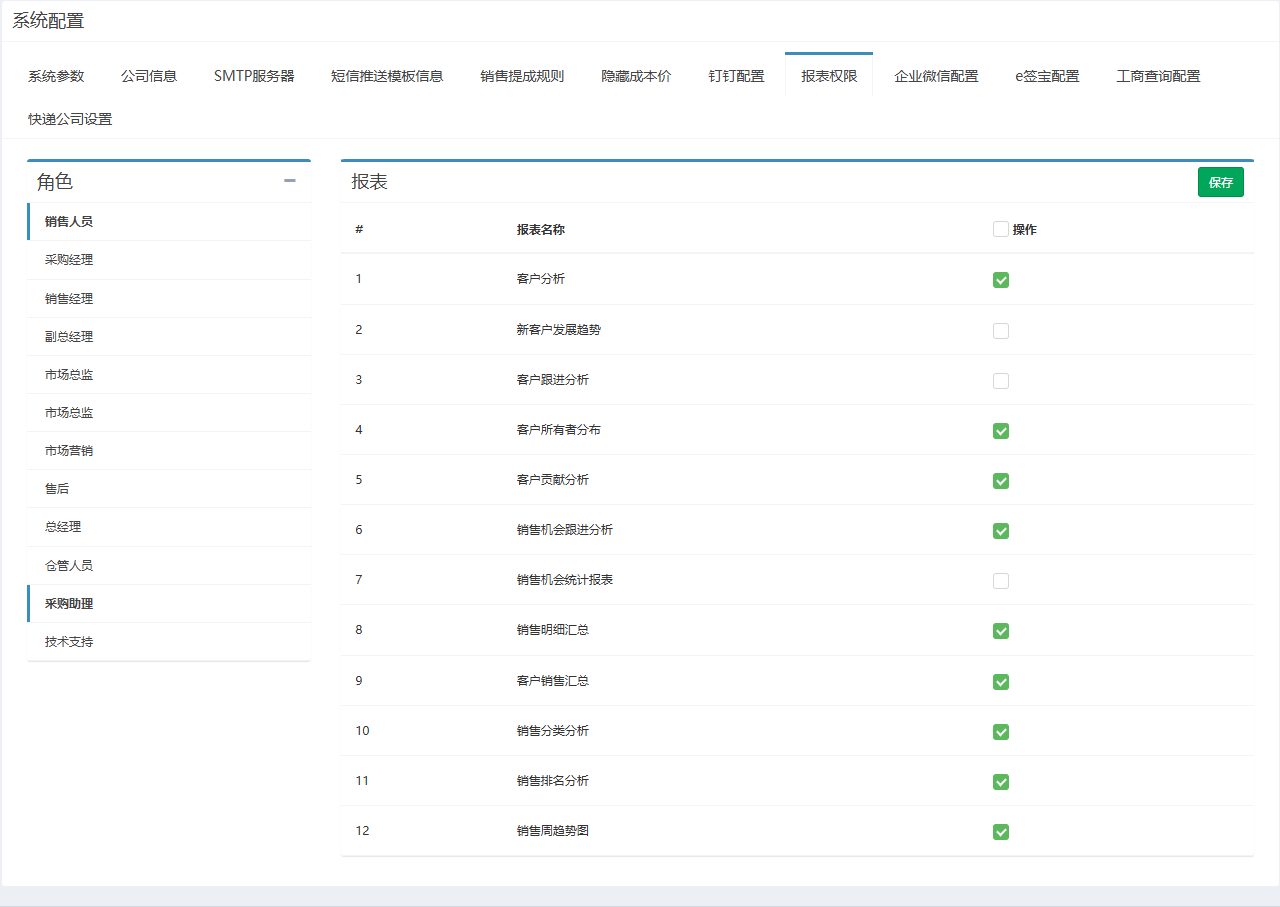Image resolution: width=1280 pixels, height=907 pixels.
Task: Switch to the 公司信息 tab
Action: point(149,76)
